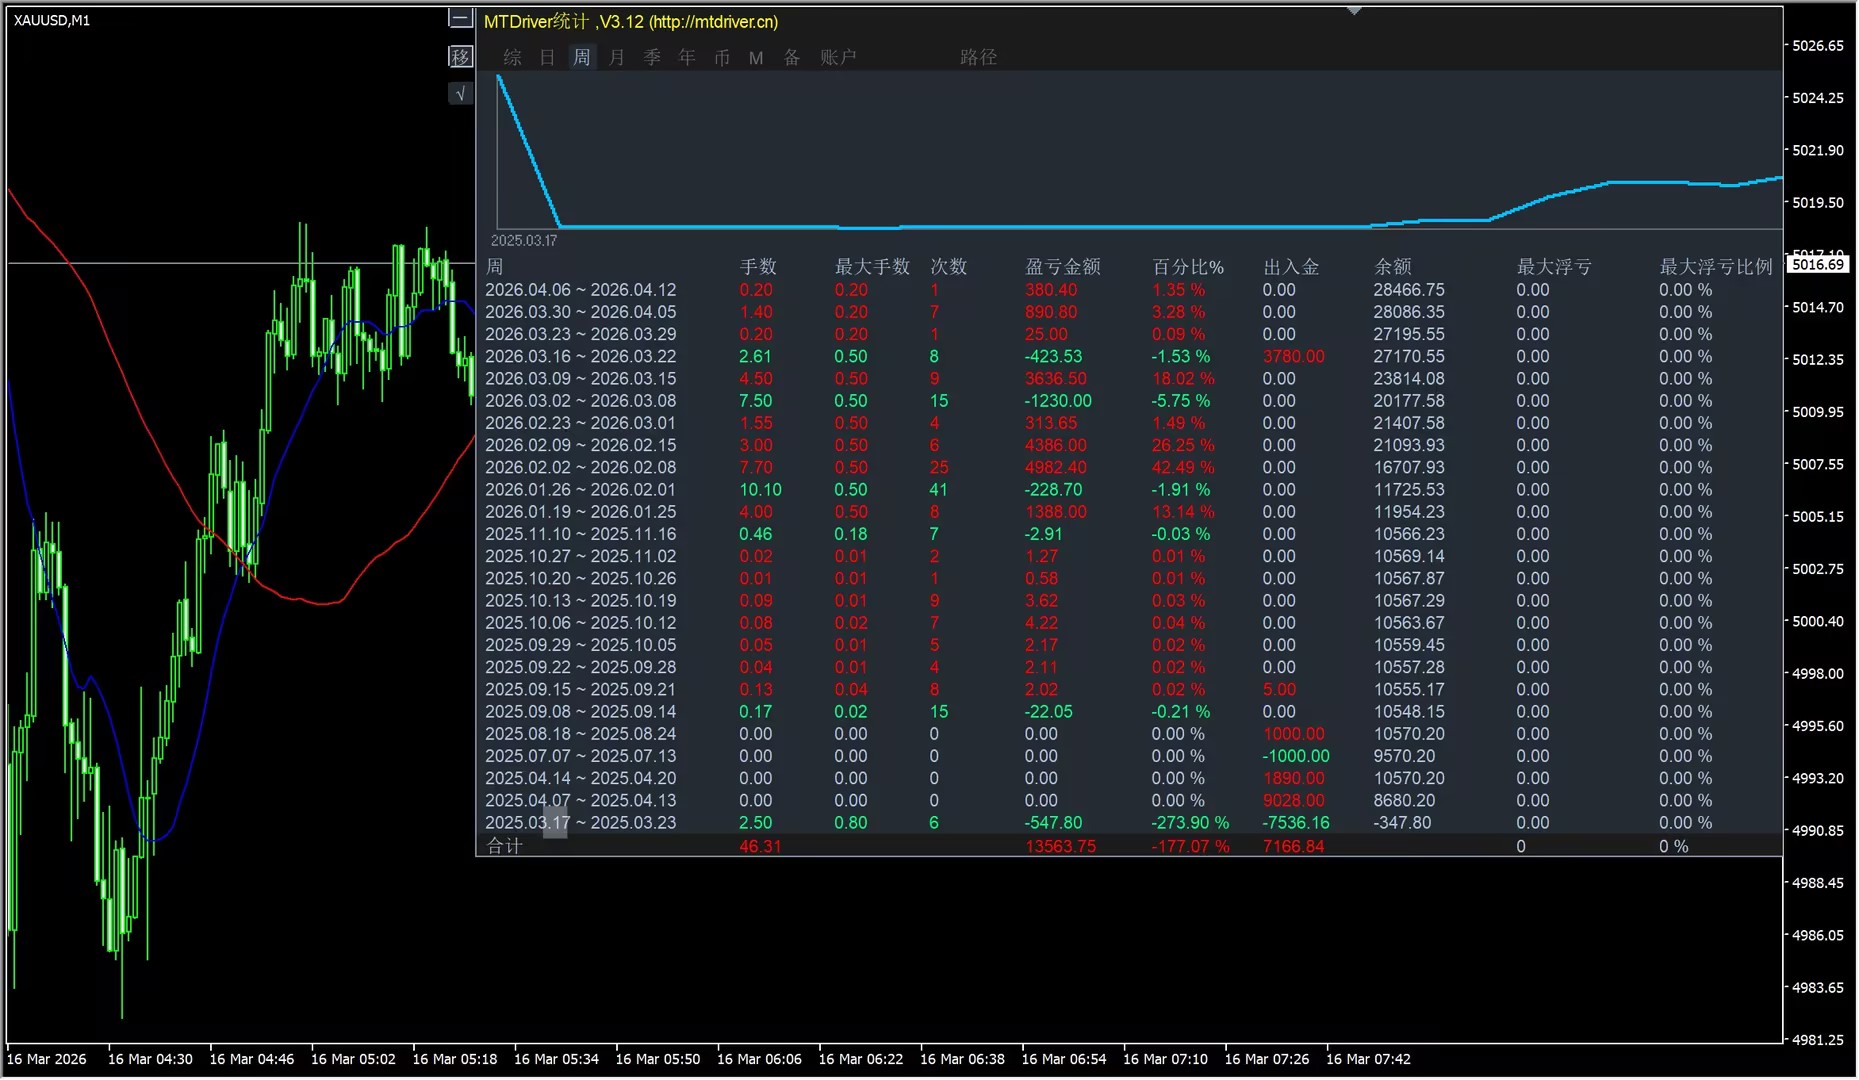Click the 5016.69 price marker on the scale

click(x=1817, y=264)
